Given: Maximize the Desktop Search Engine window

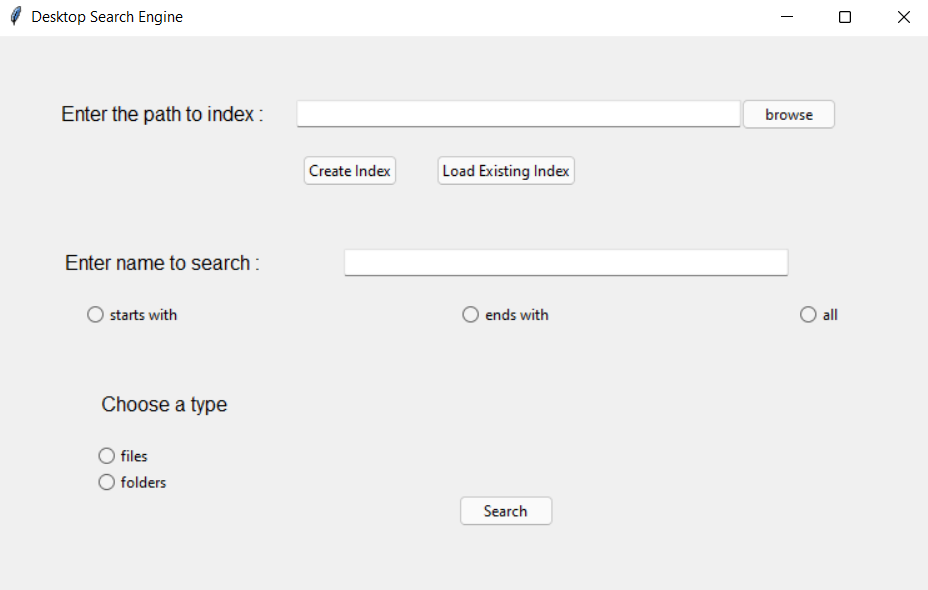Looking at the screenshot, I should click(x=845, y=17).
